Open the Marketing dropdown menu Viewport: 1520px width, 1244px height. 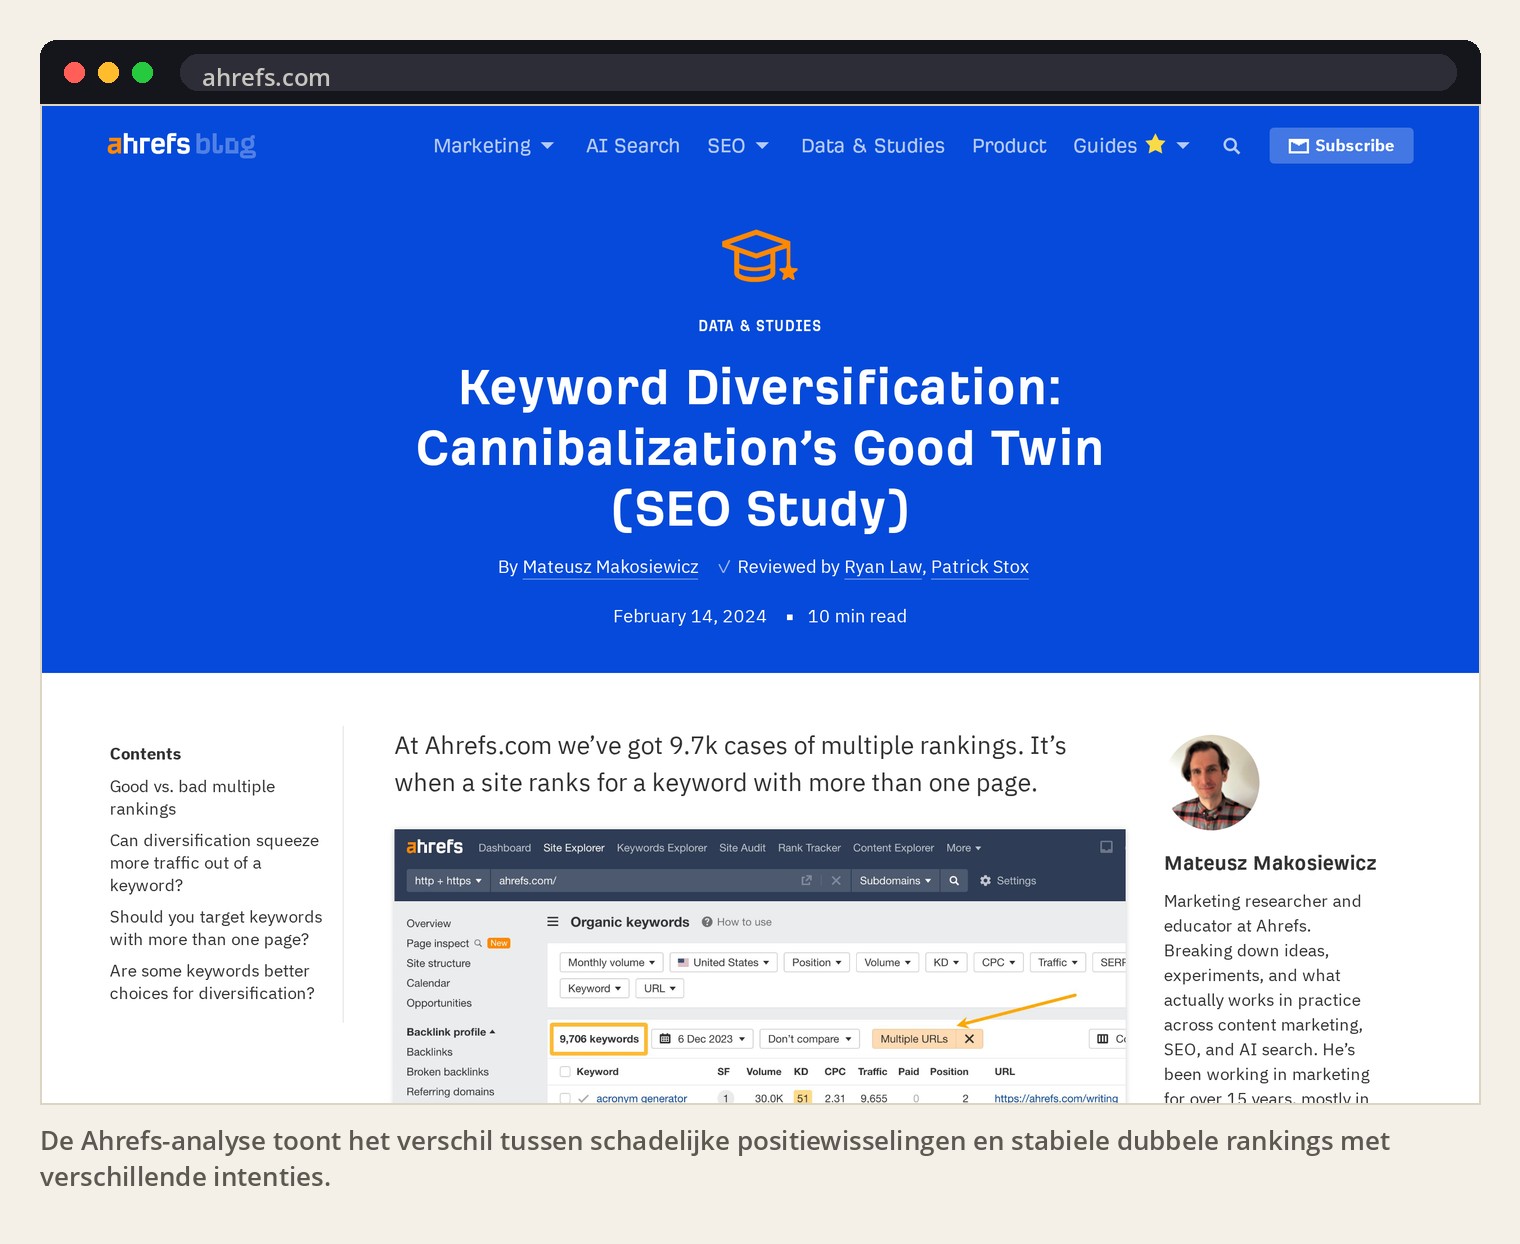click(493, 146)
